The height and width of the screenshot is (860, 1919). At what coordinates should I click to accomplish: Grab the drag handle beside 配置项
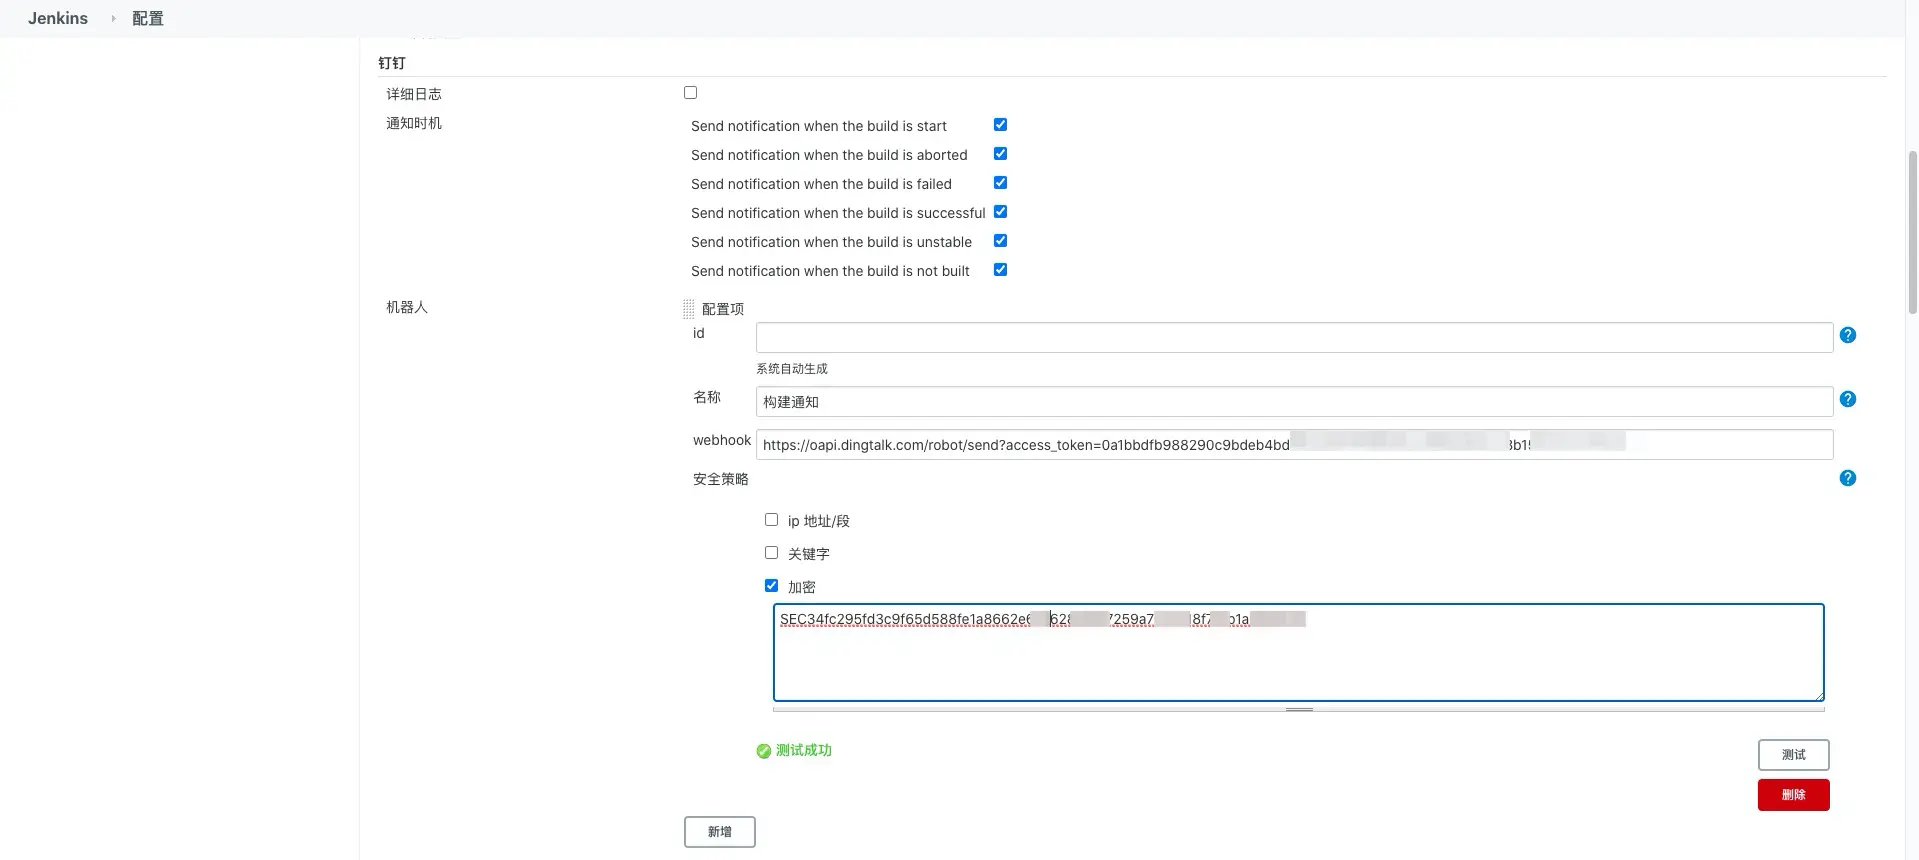[x=688, y=309]
